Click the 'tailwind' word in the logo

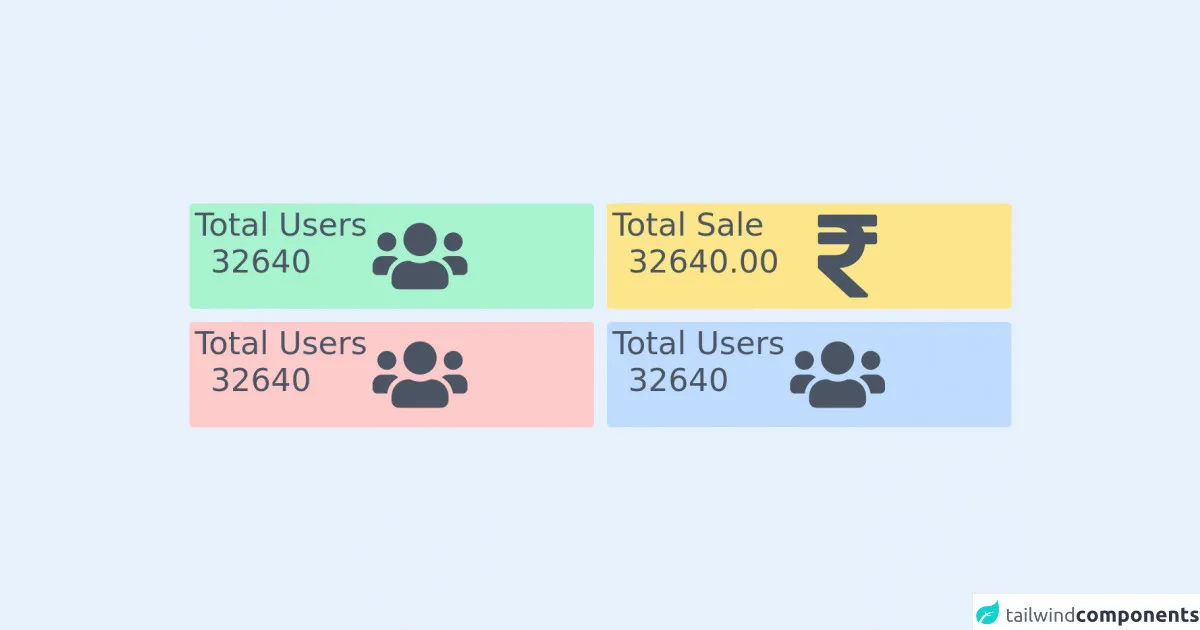1040,613
